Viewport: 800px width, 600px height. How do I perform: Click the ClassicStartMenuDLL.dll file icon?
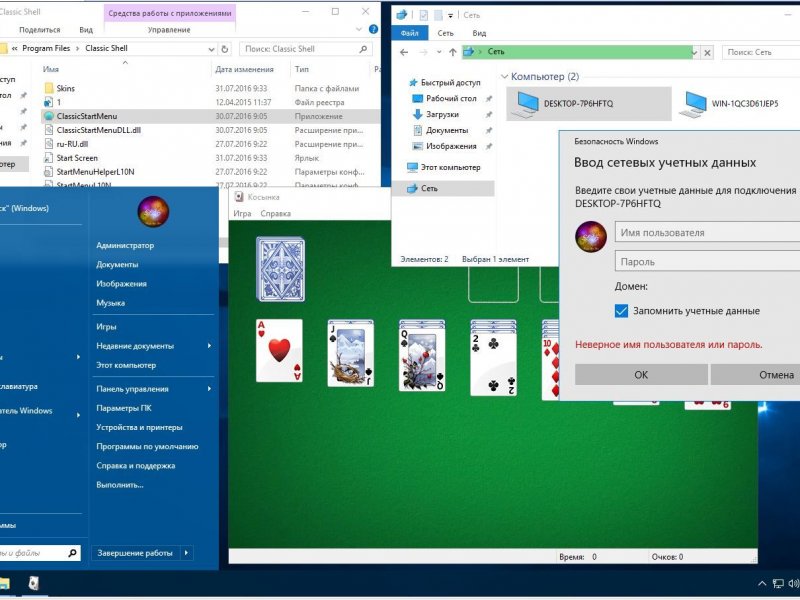[49, 130]
